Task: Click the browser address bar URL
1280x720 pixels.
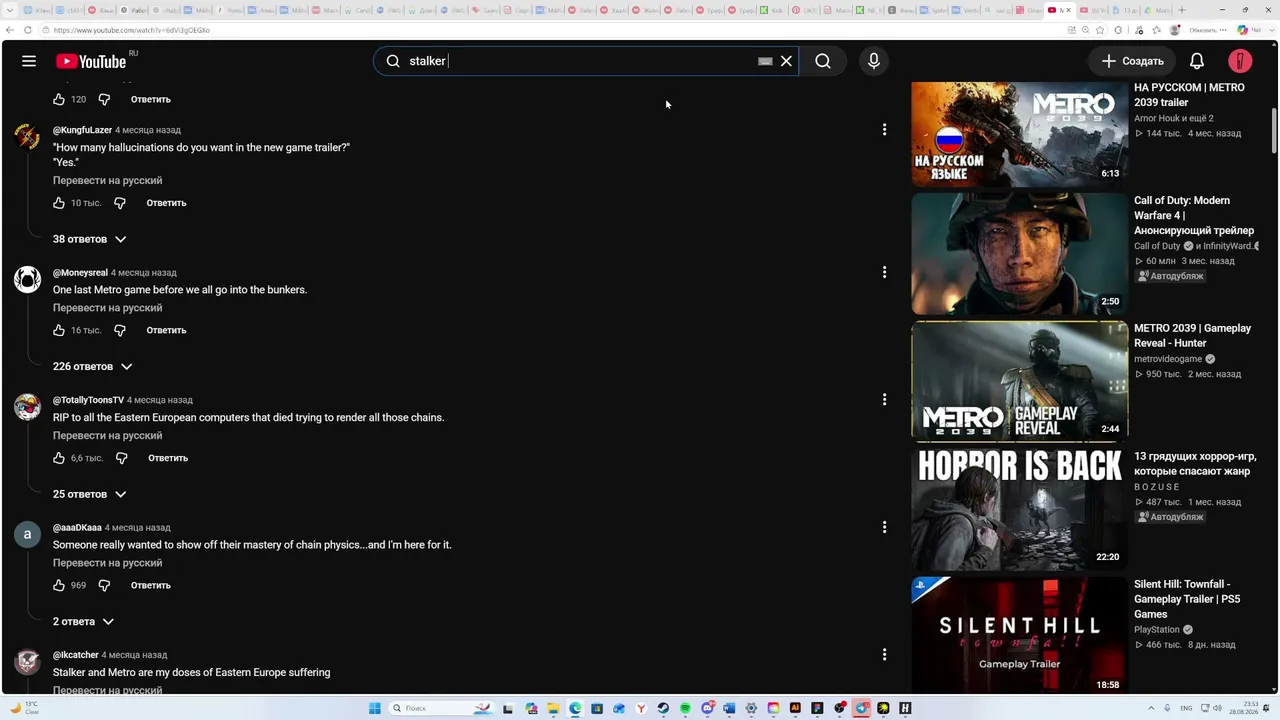Action: tap(132, 30)
